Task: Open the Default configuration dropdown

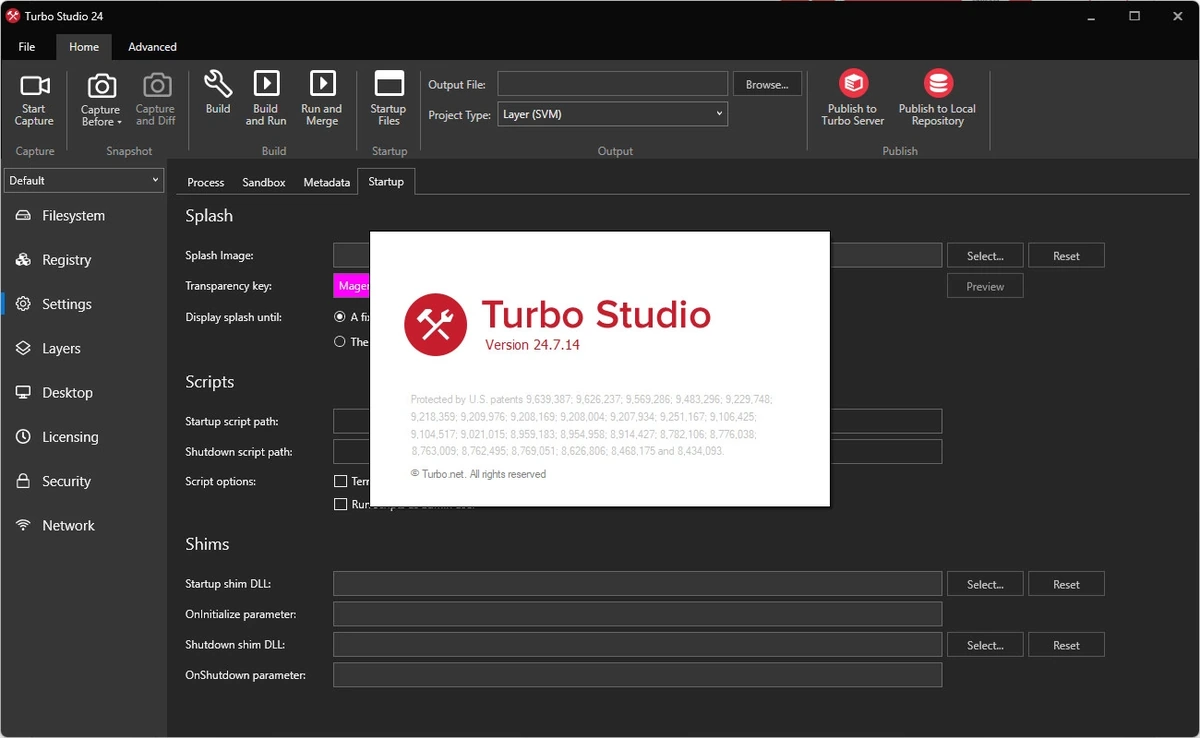Action: pyautogui.click(x=84, y=181)
